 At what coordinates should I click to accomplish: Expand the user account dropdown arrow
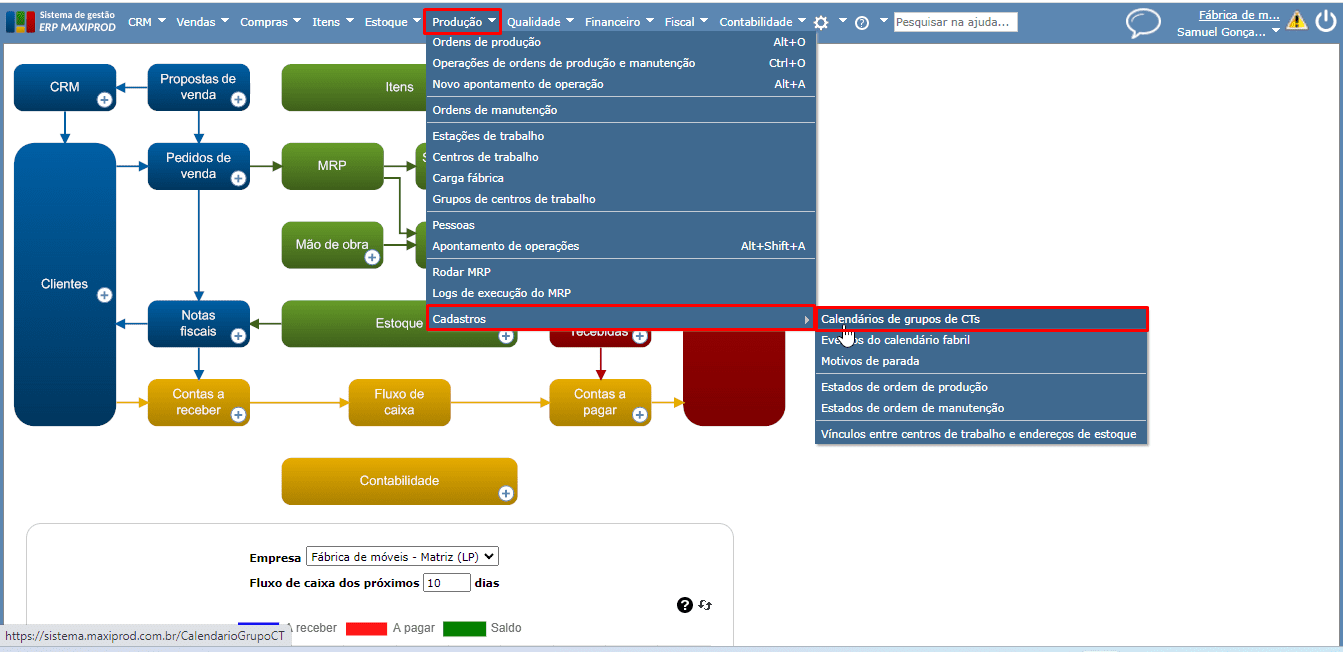[1277, 31]
